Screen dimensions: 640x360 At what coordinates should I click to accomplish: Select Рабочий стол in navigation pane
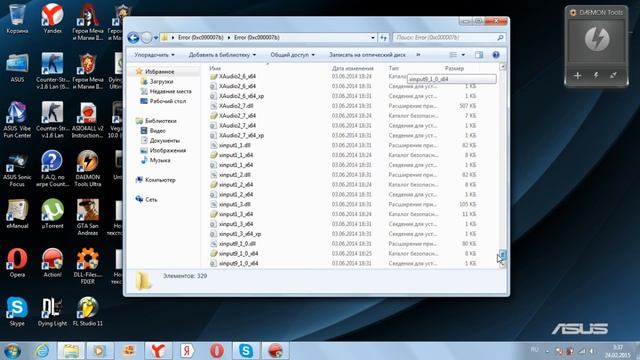click(168, 101)
